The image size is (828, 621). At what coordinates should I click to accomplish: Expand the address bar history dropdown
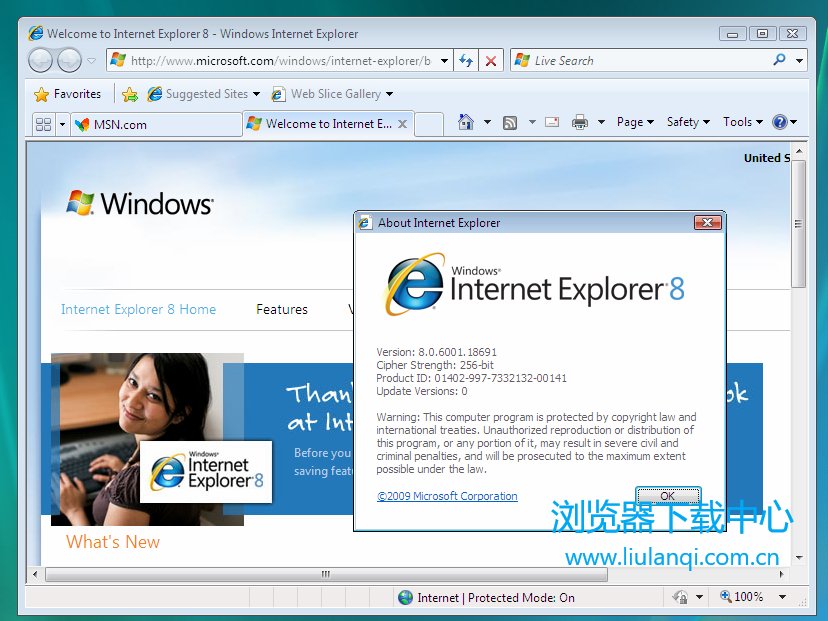click(x=445, y=61)
